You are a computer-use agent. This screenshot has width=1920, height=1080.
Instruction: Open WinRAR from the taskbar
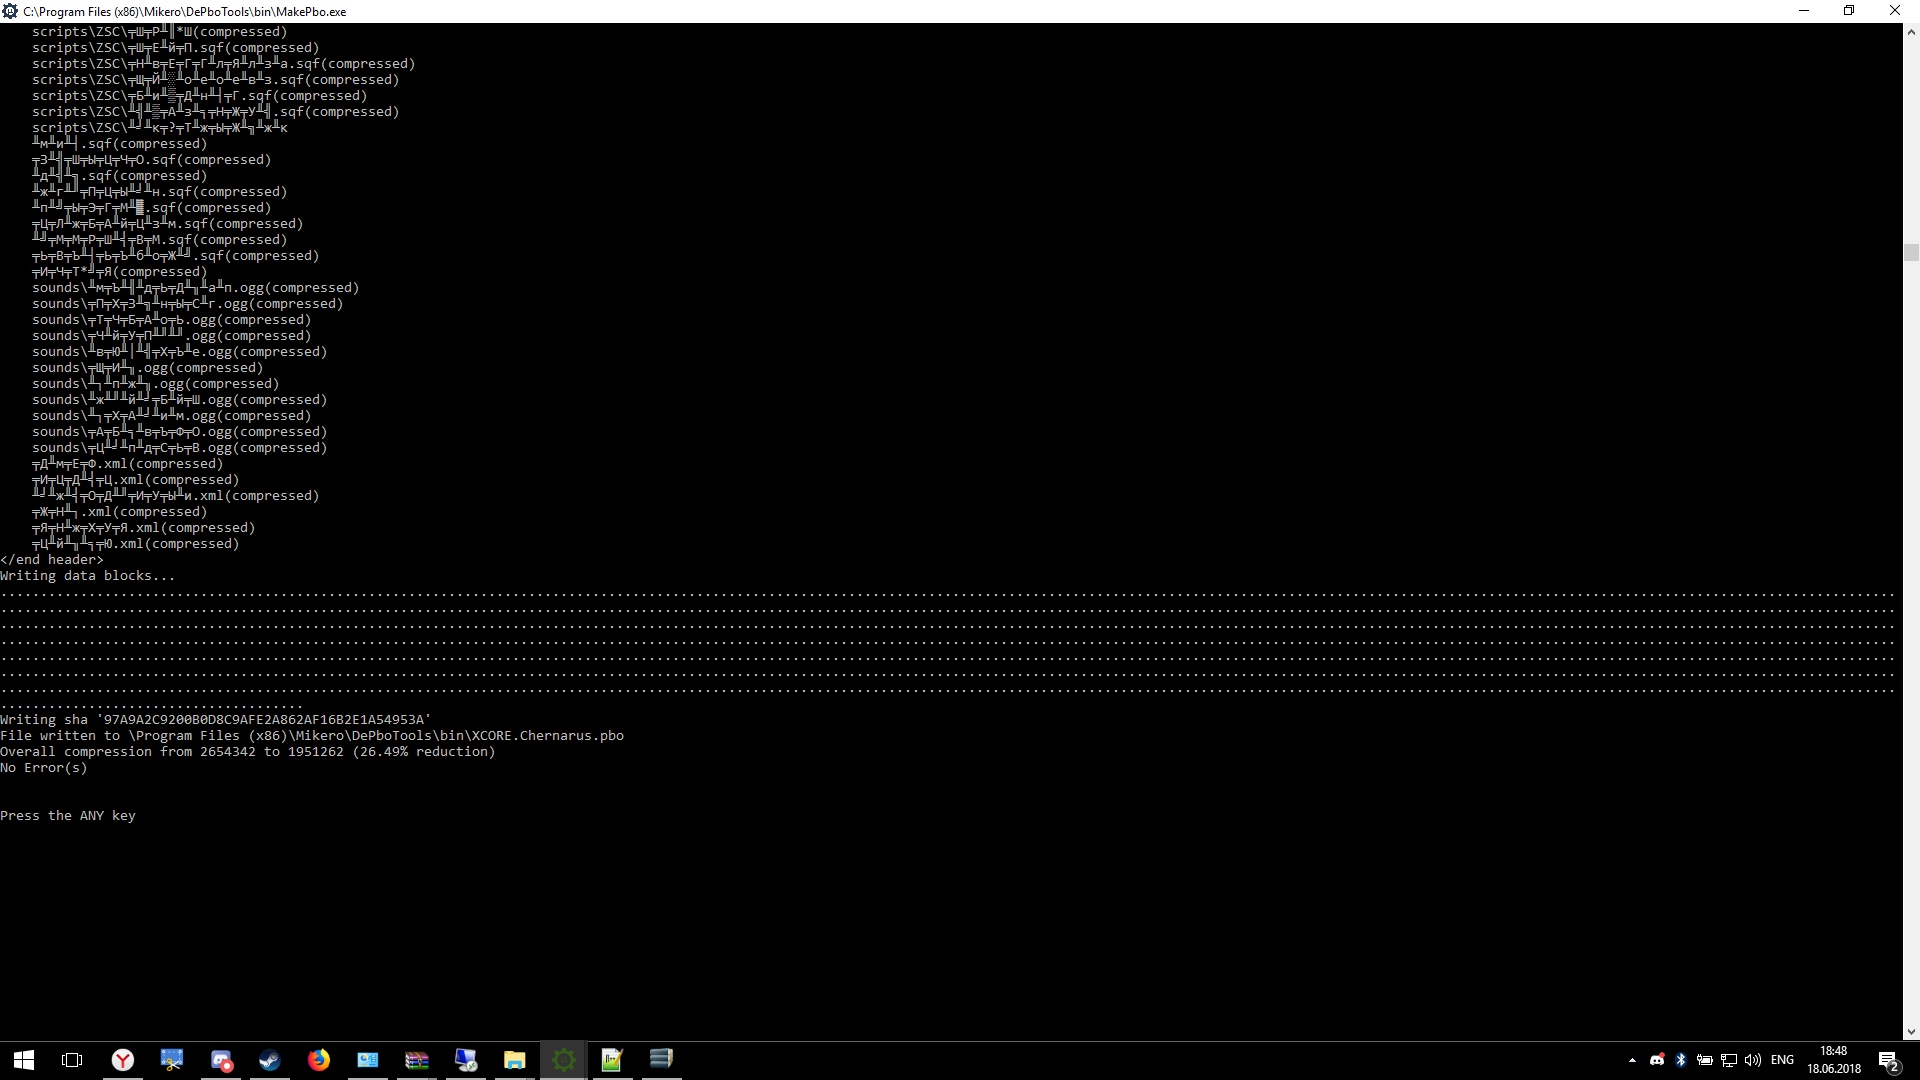click(x=417, y=1060)
